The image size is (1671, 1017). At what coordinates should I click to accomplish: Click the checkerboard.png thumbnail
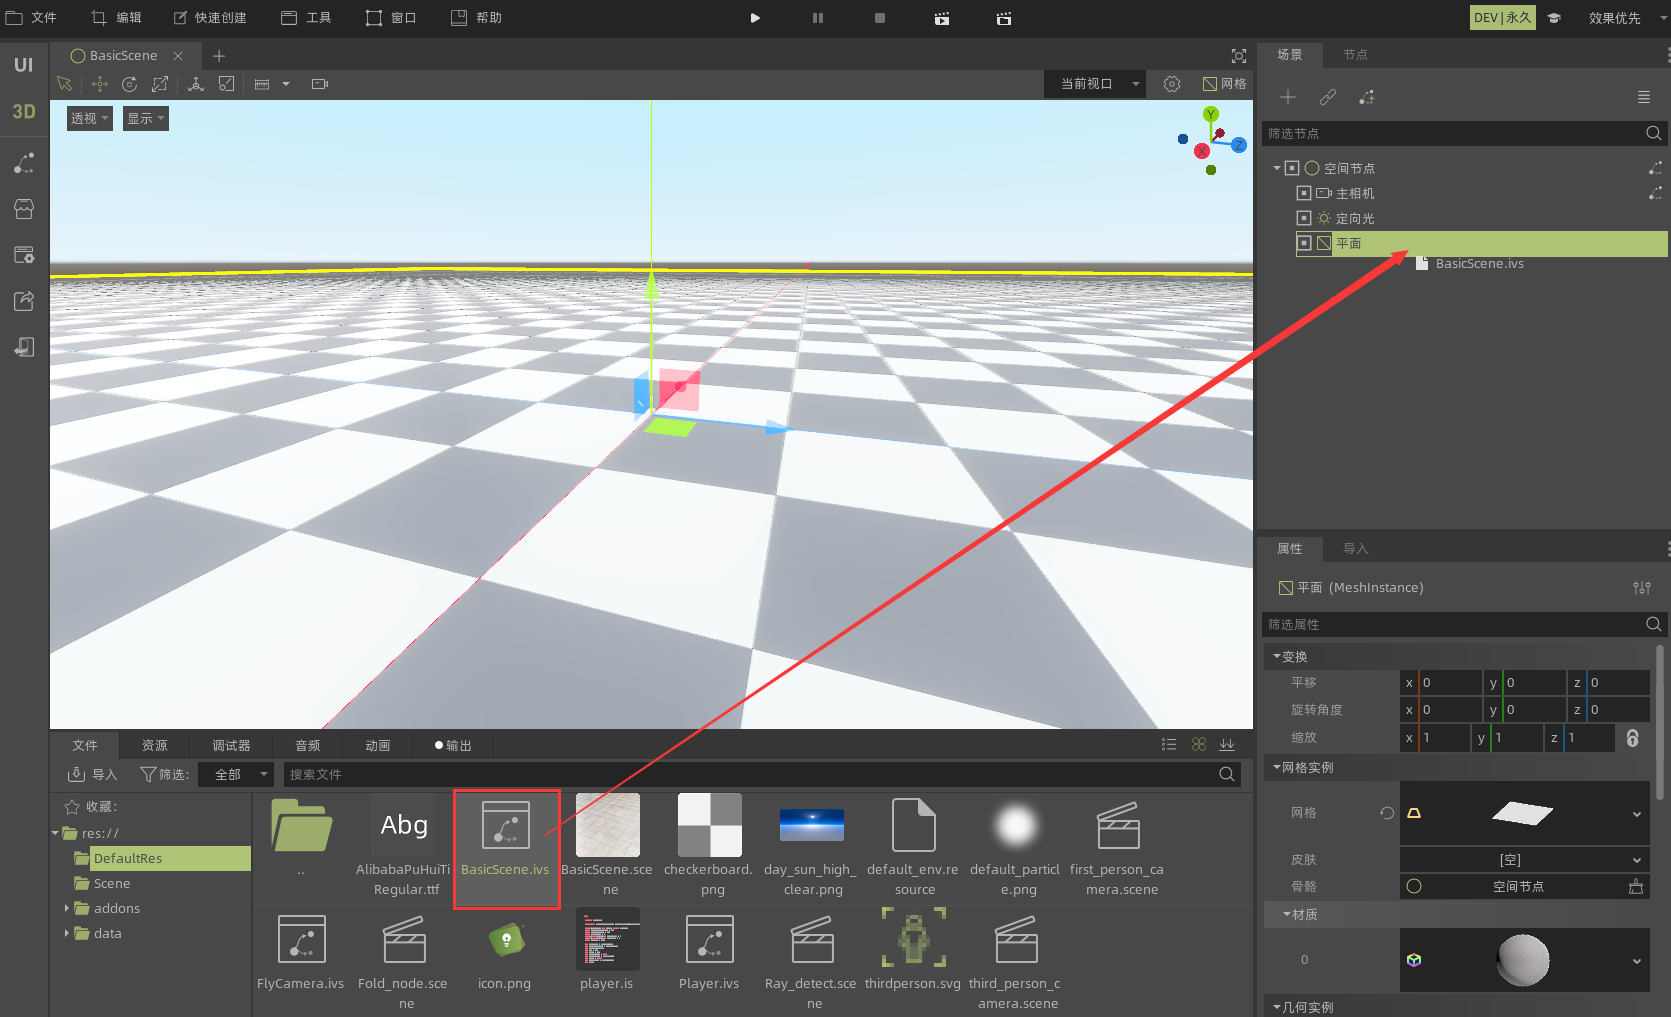click(709, 826)
